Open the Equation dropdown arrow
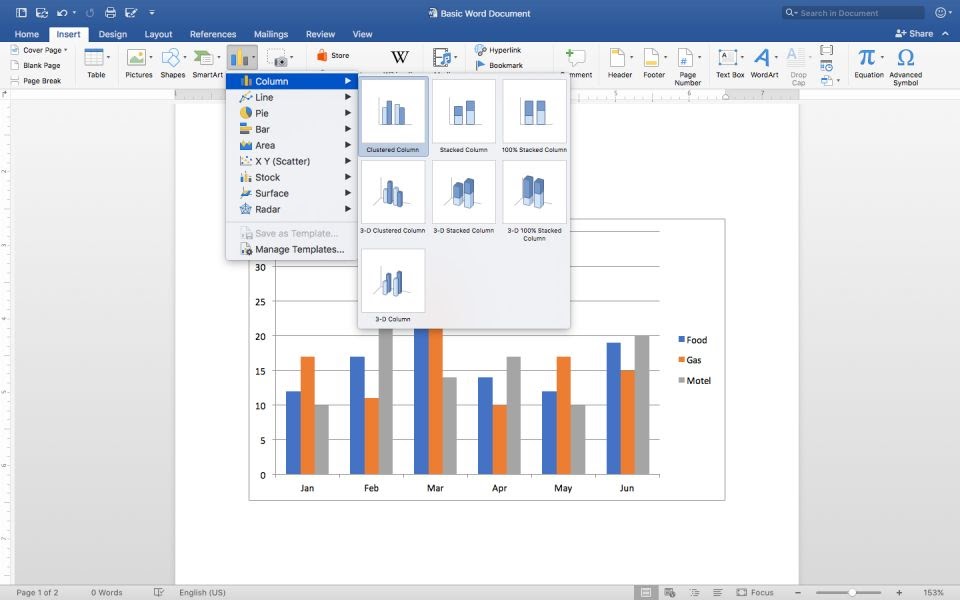 [x=882, y=57]
